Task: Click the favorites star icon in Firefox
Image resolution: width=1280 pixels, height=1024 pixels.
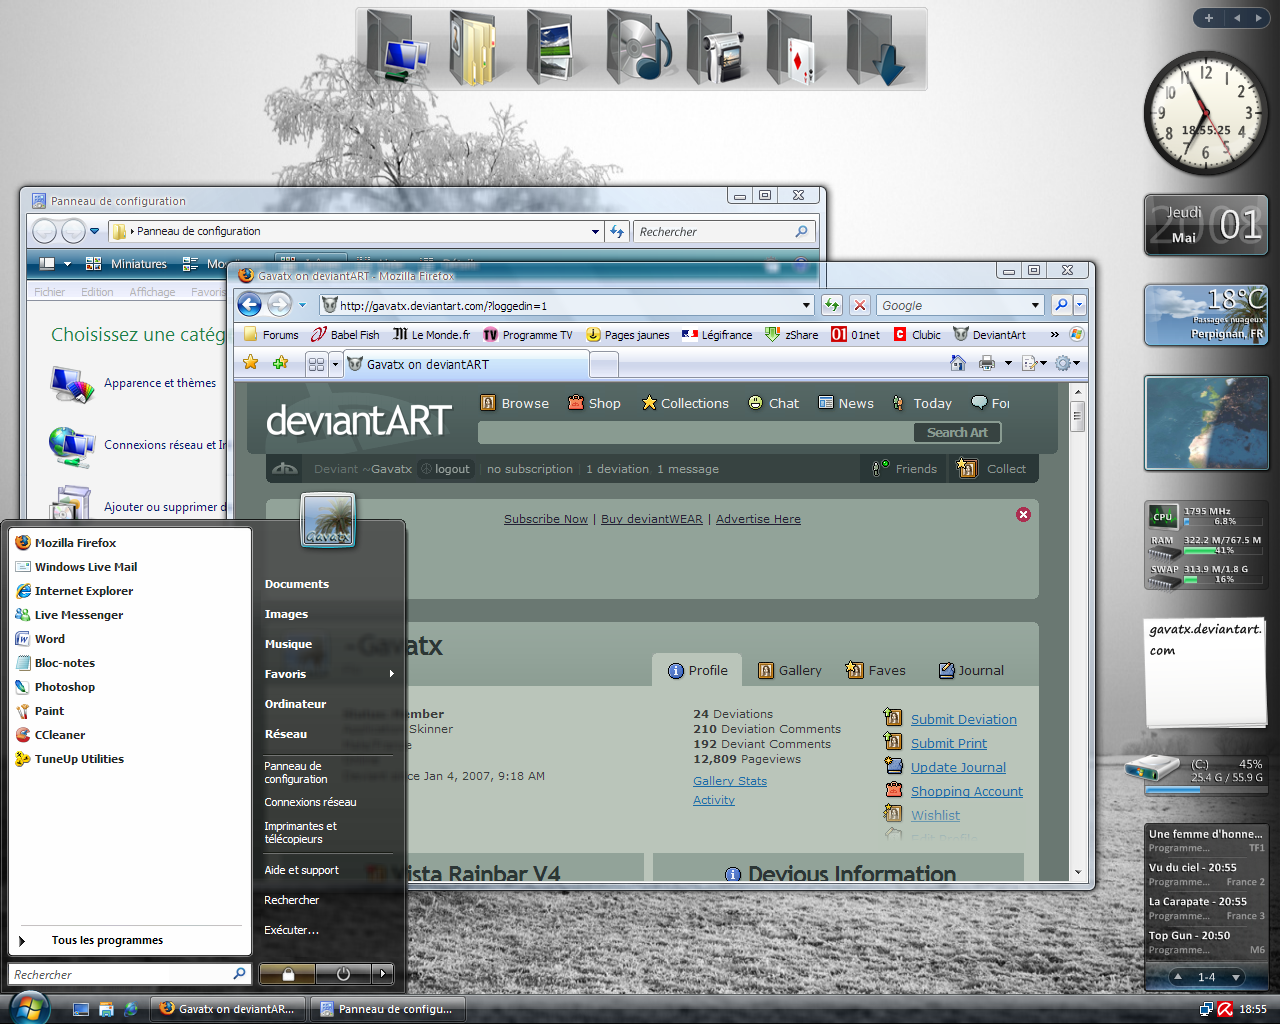Action: pos(250,363)
